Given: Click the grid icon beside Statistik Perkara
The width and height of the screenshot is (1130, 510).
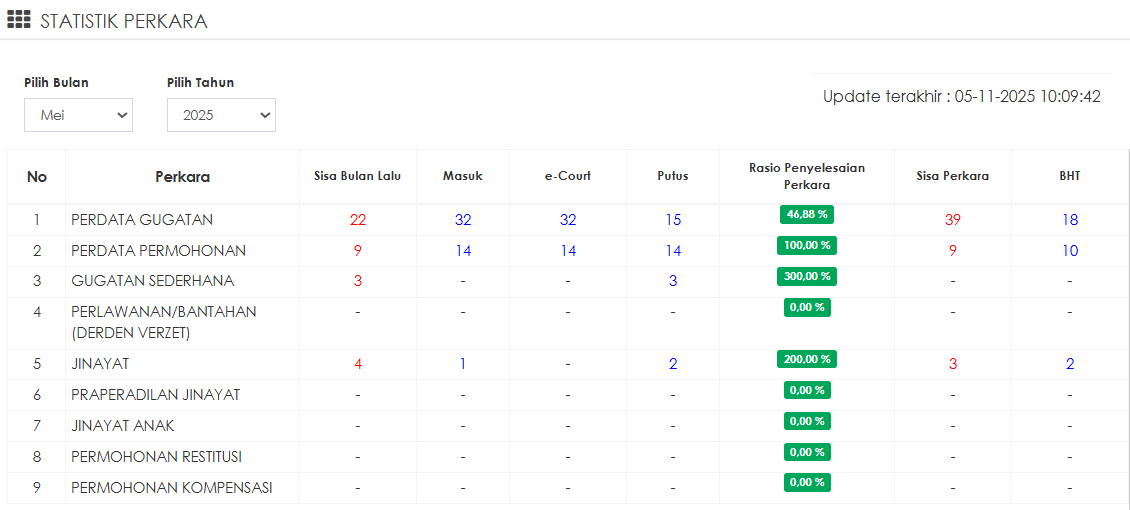Looking at the screenshot, I should point(19,20).
